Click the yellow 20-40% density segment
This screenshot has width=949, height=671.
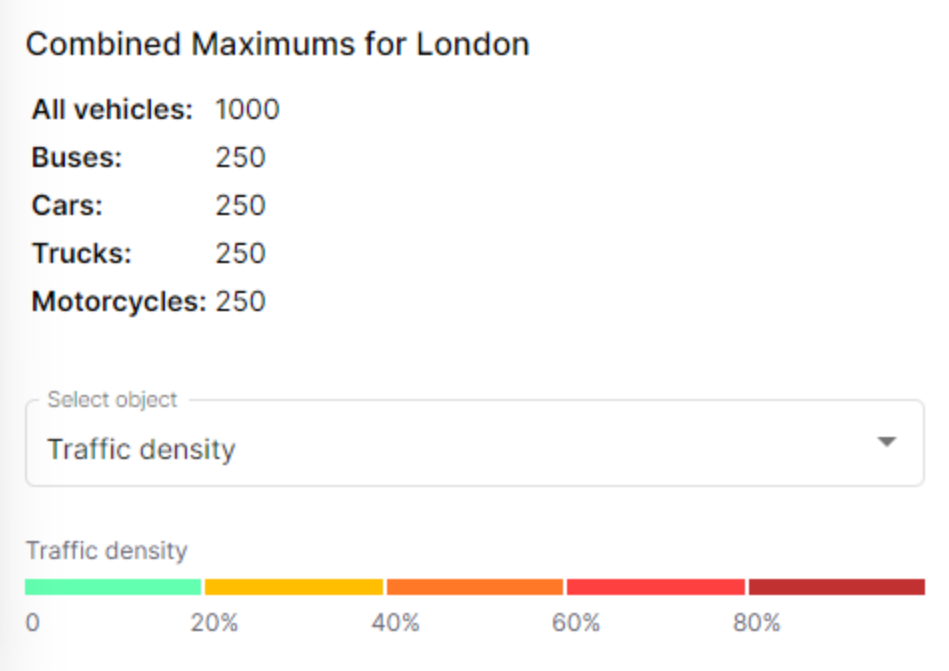point(294,587)
